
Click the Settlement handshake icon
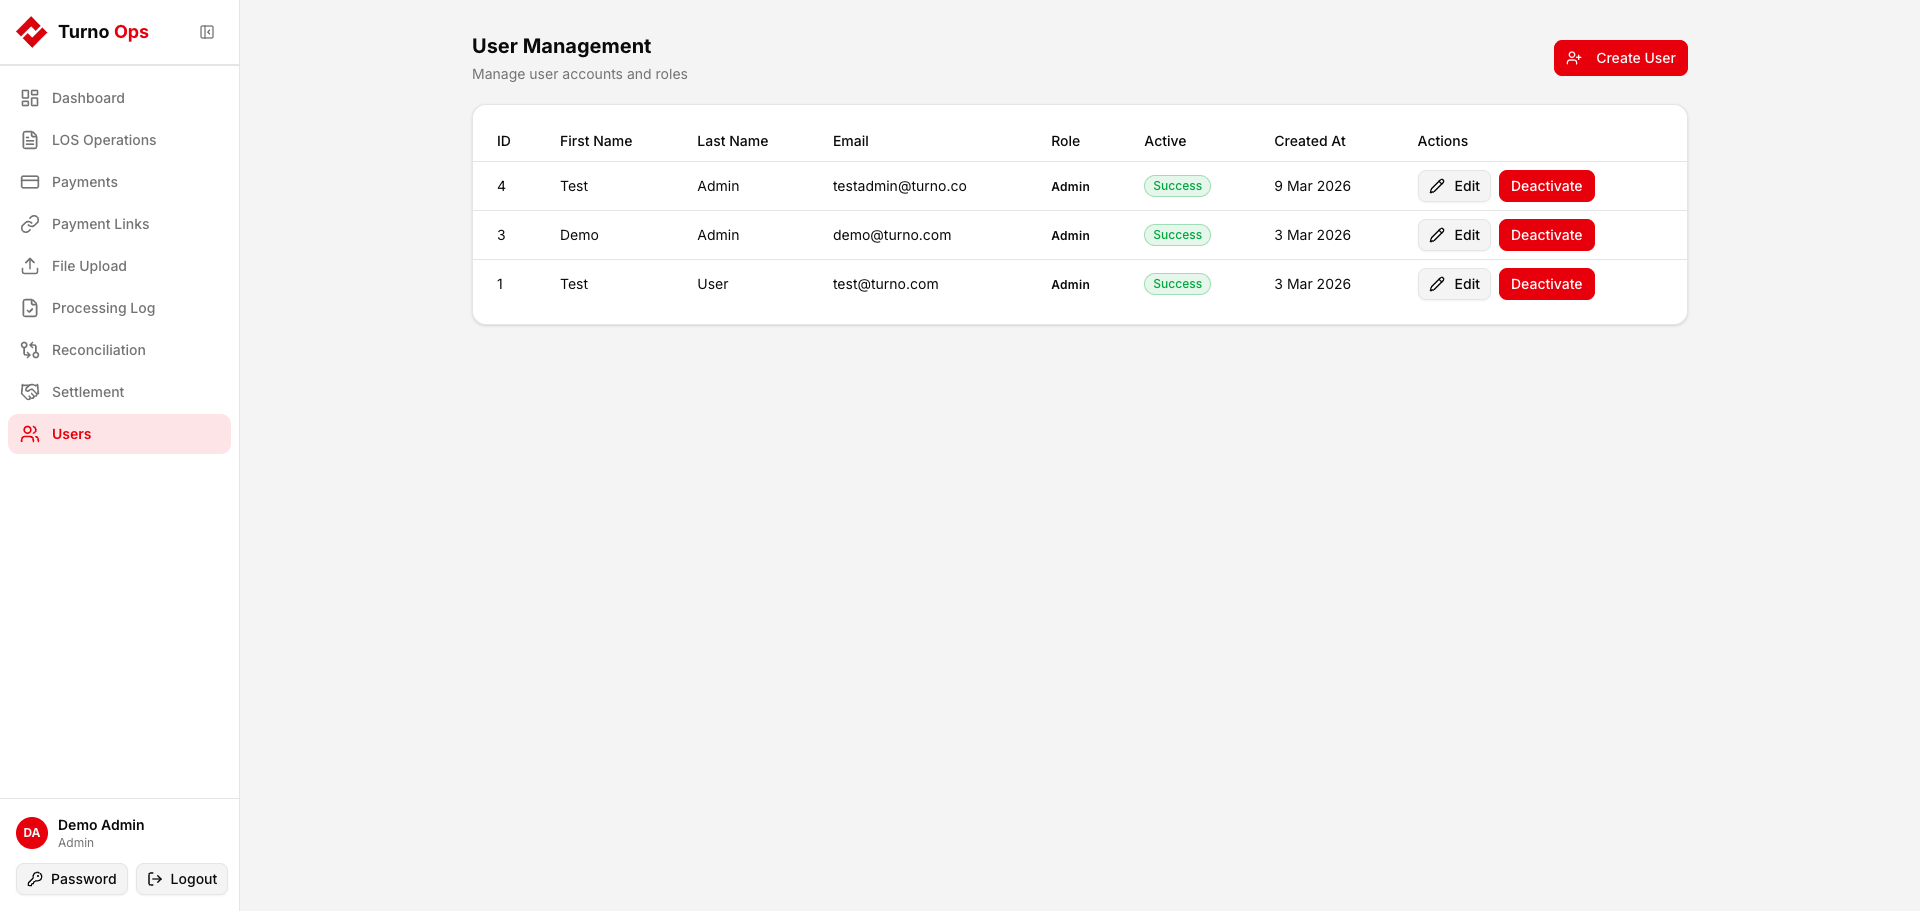[30, 392]
